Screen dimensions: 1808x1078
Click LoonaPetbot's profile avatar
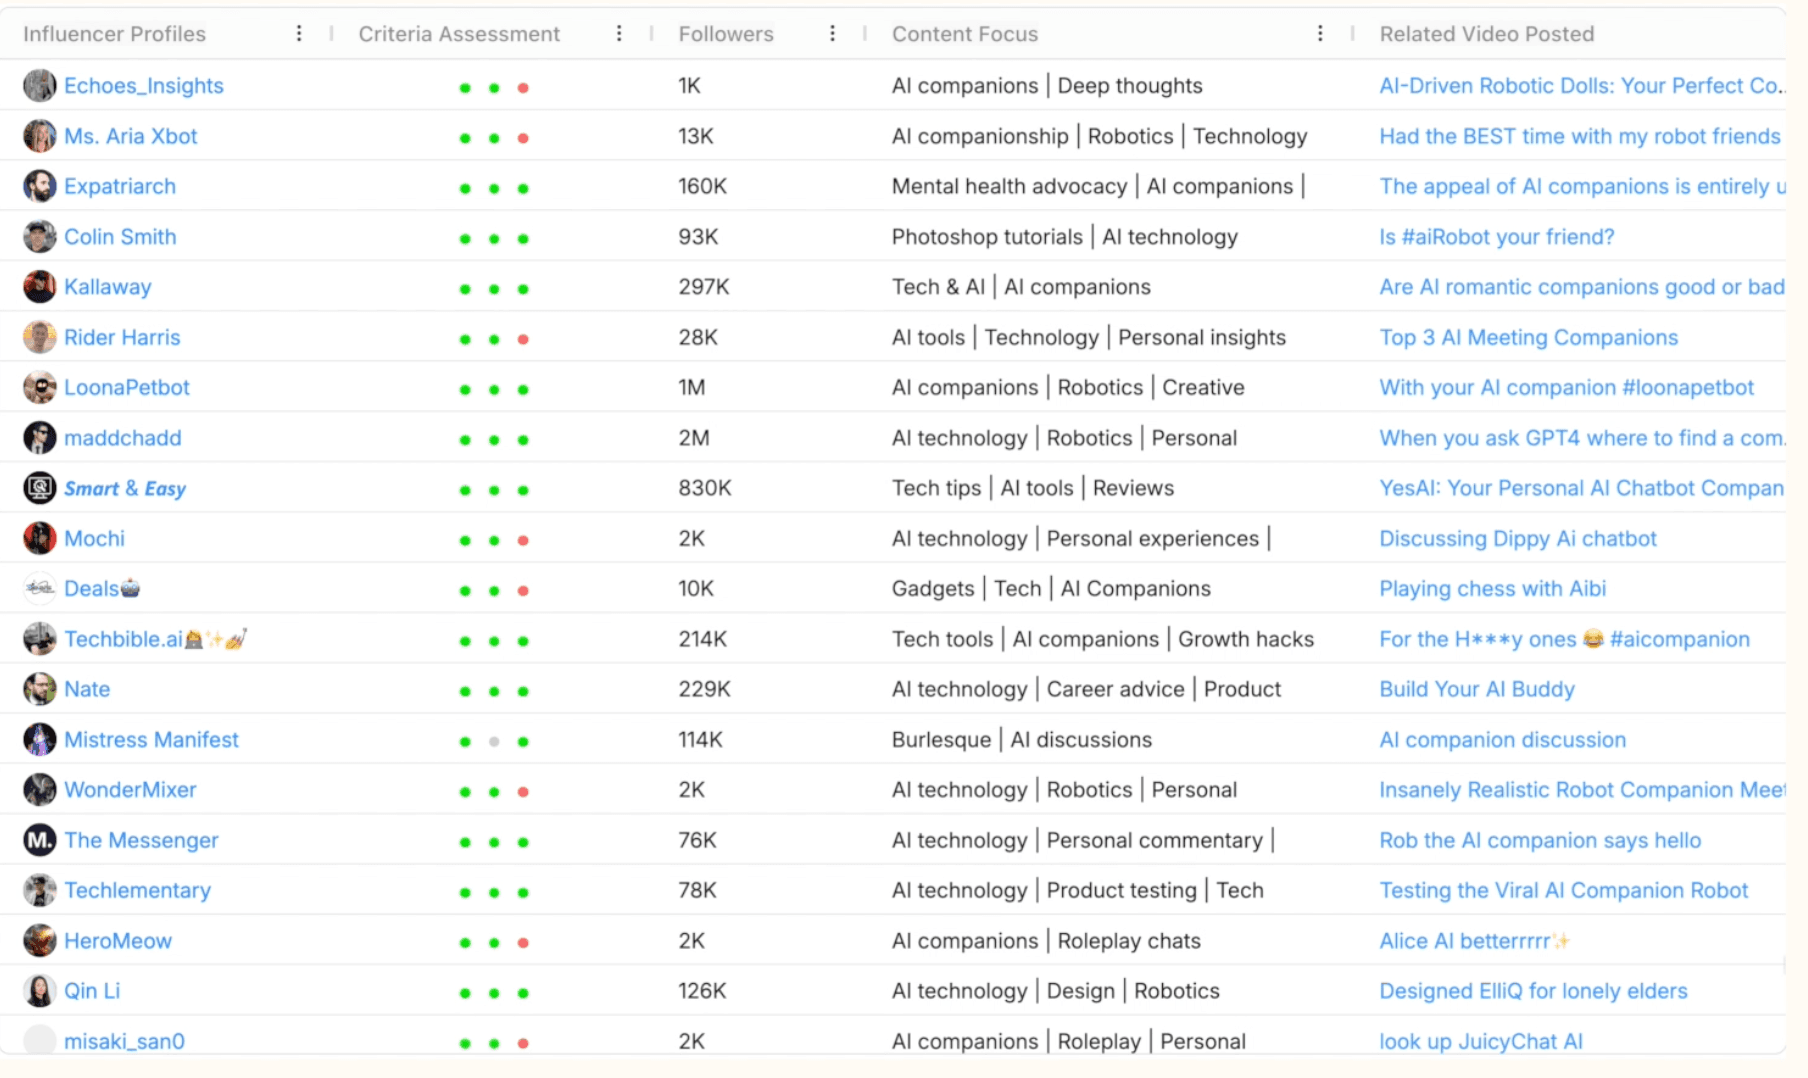(x=39, y=387)
